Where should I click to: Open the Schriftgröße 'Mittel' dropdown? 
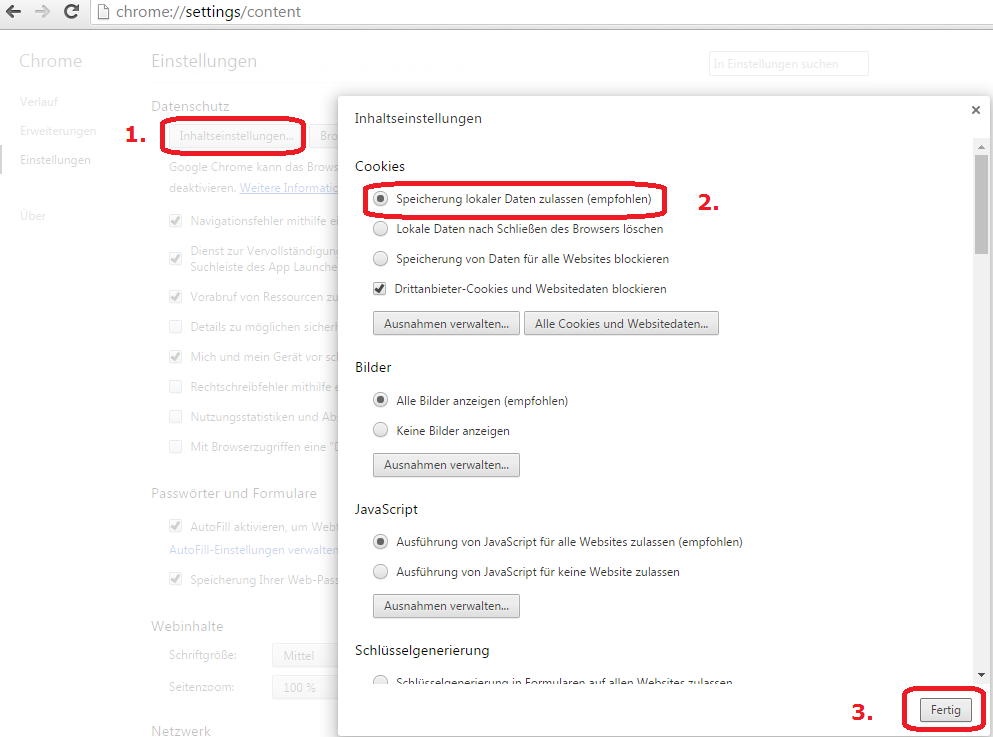[303, 656]
